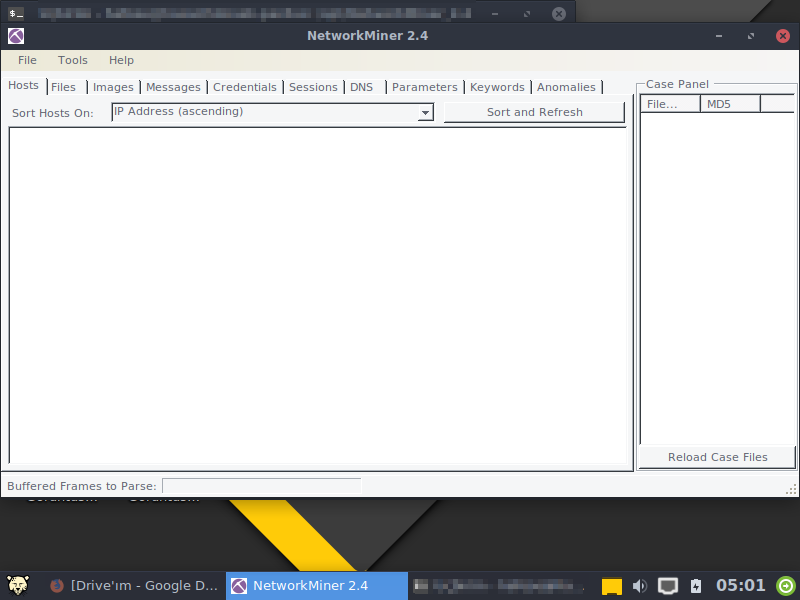
Task: View the Parameters tab
Action: click(x=424, y=87)
